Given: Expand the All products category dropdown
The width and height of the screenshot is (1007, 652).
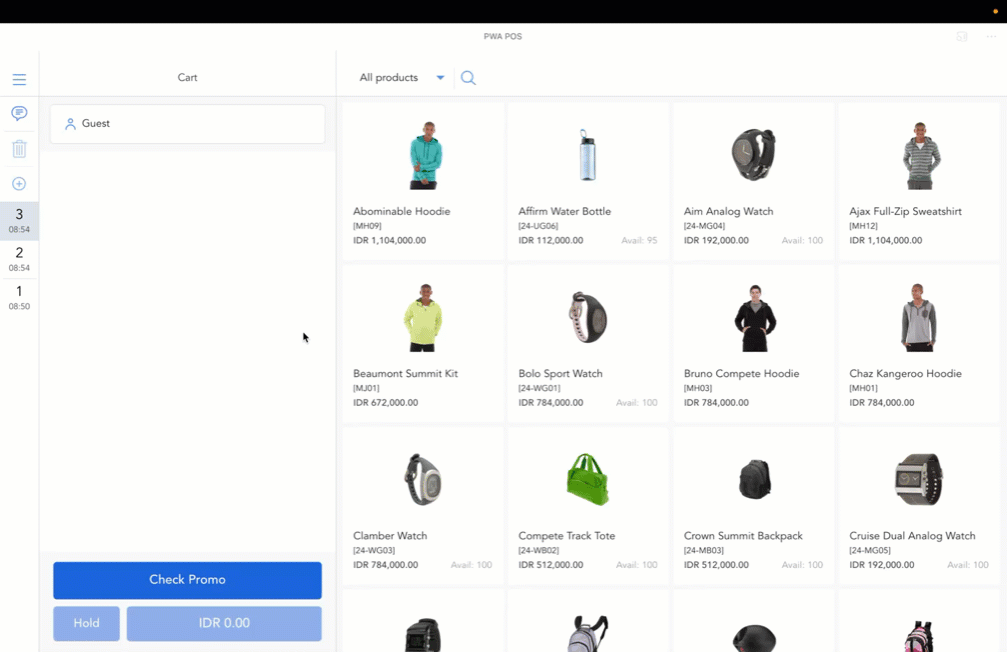Looking at the screenshot, I should click(401, 78).
